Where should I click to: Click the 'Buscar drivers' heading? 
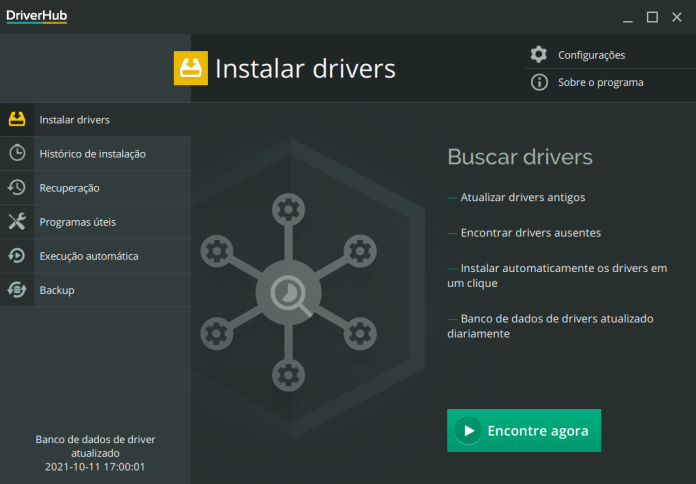[x=520, y=157]
